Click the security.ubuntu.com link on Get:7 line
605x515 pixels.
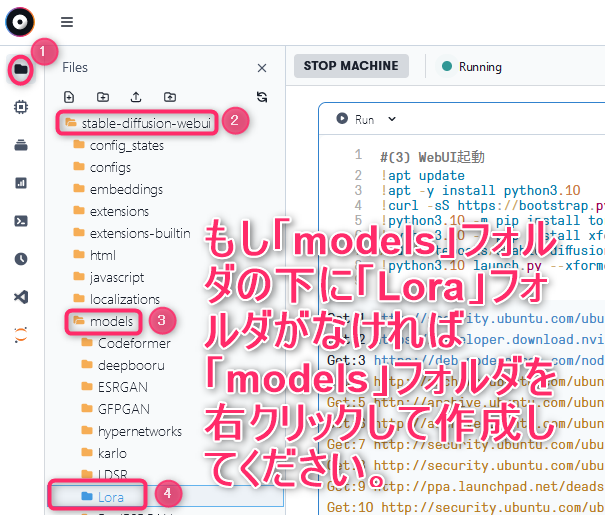[x=489, y=444]
